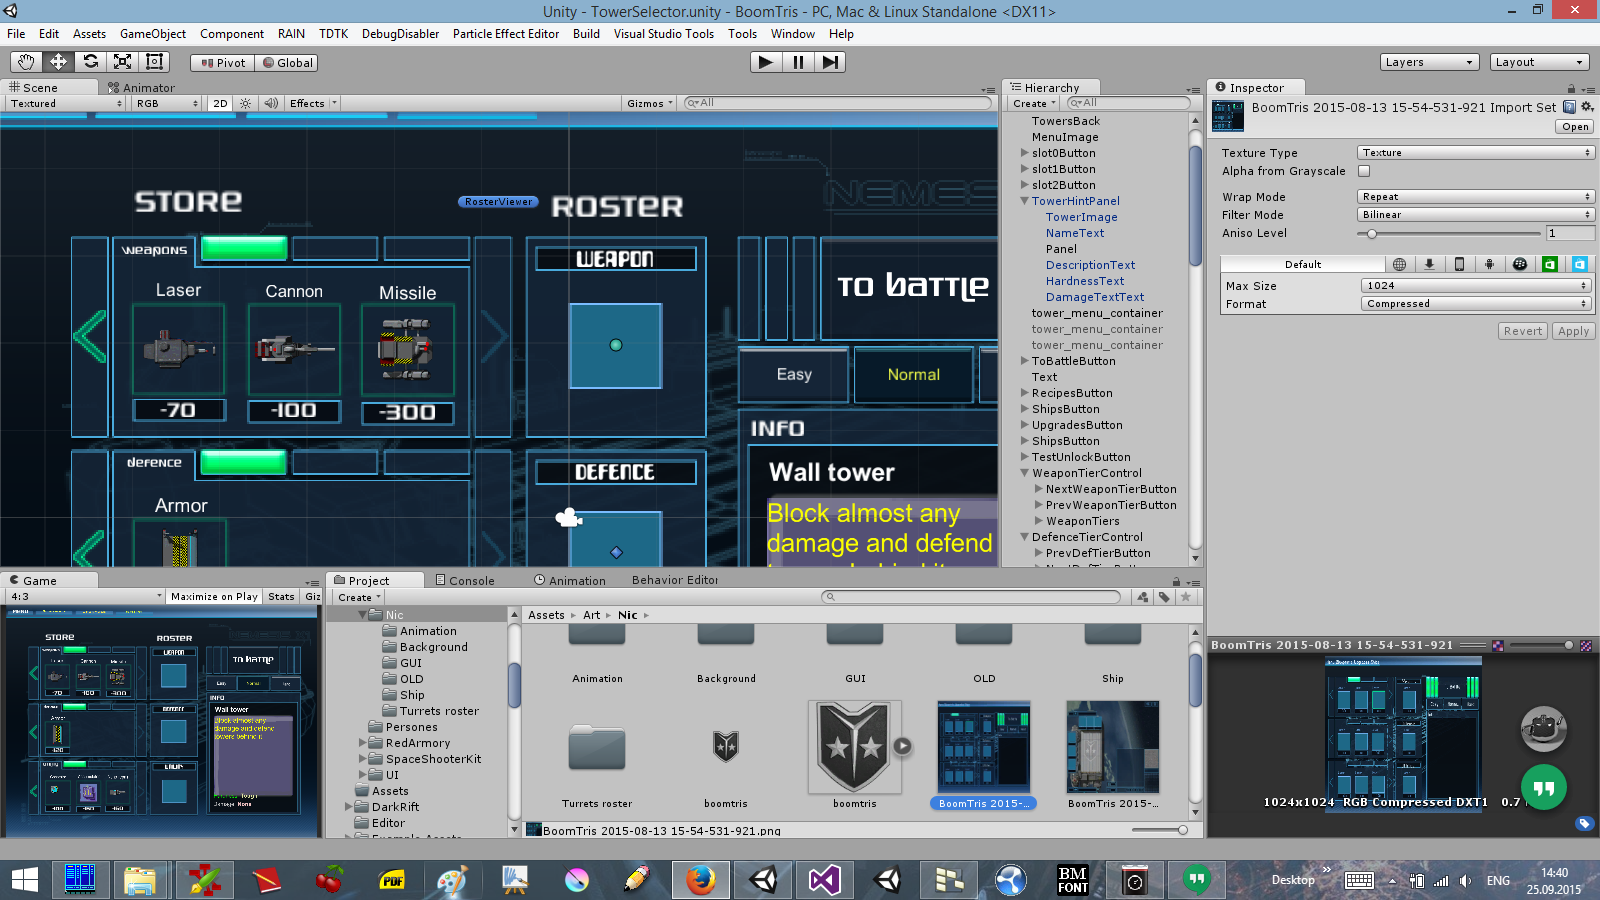Open the Particle Effect Editor menu
This screenshot has width=1600, height=900.
coord(506,34)
